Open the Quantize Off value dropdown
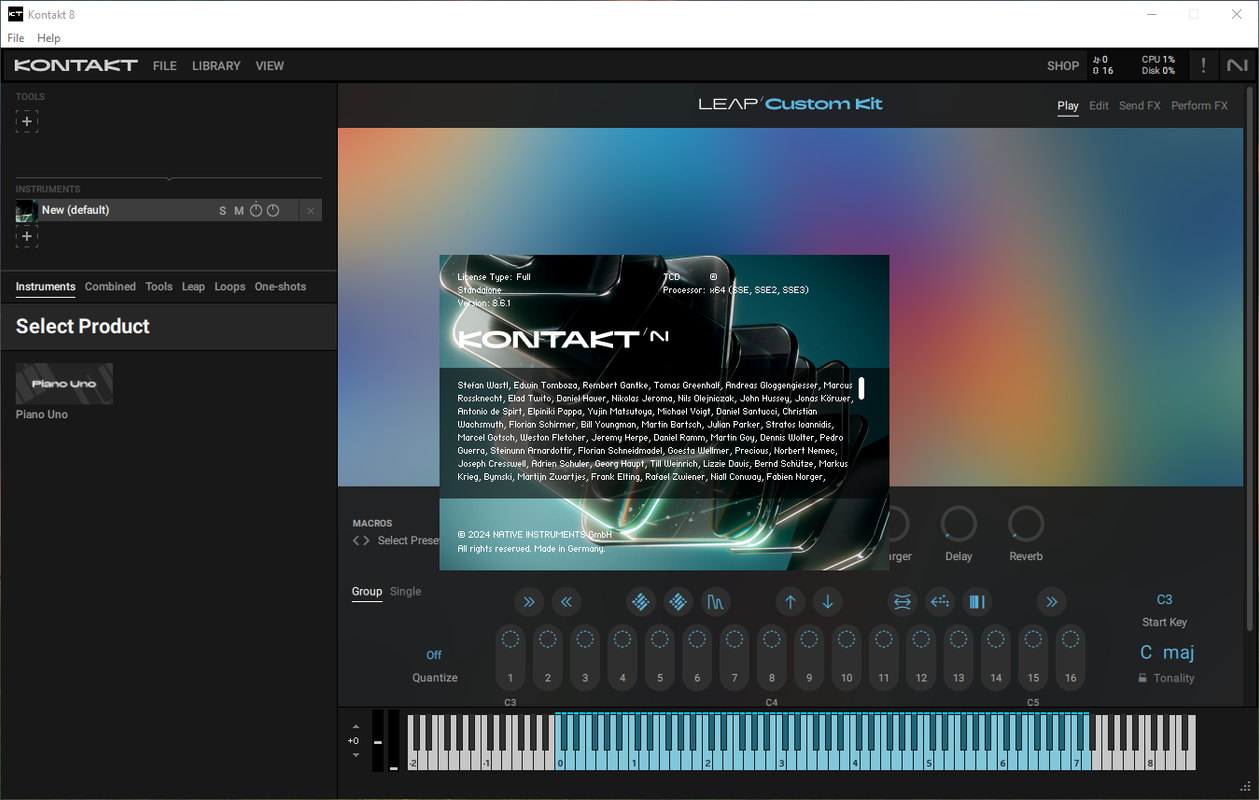Image resolution: width=1259 pixels, height=800 pixels. 434,655
